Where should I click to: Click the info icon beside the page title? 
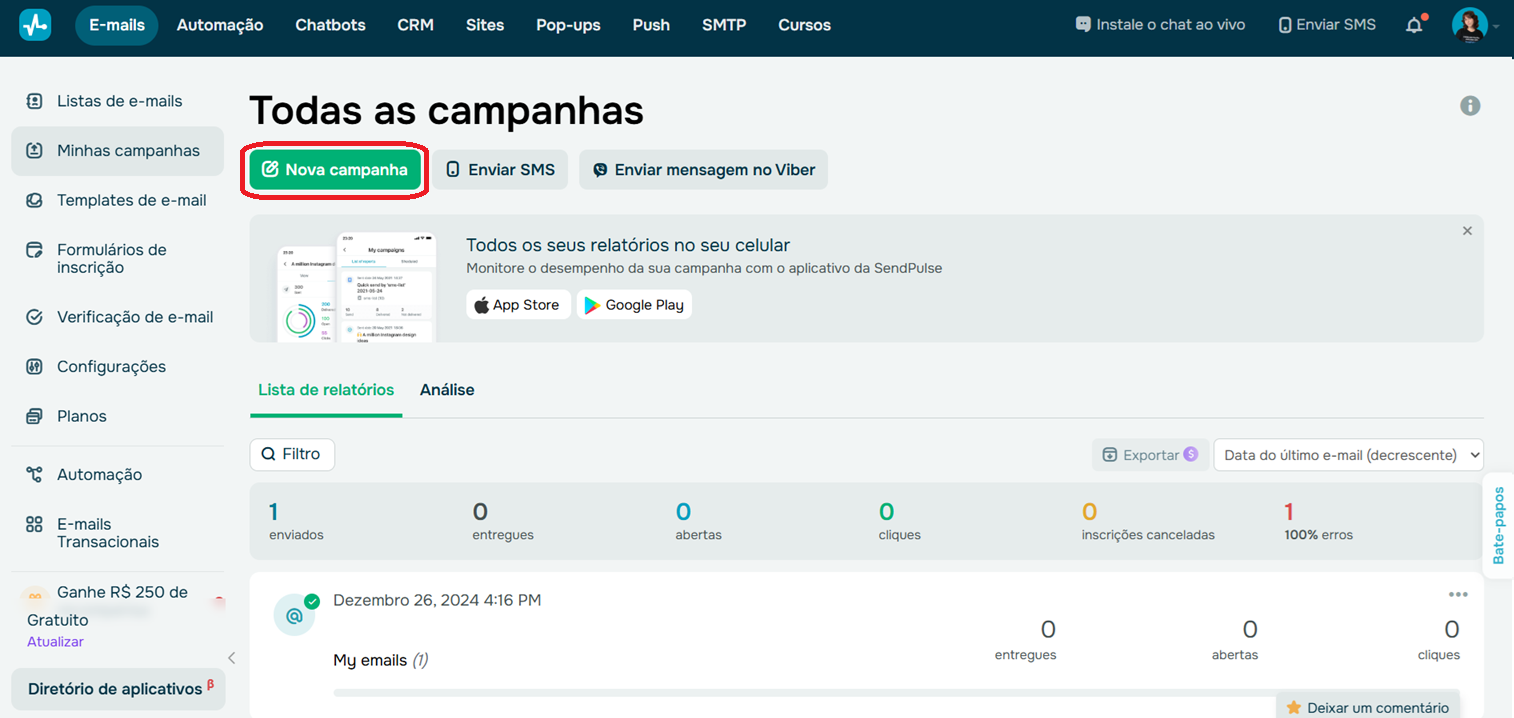point(1470,105)
